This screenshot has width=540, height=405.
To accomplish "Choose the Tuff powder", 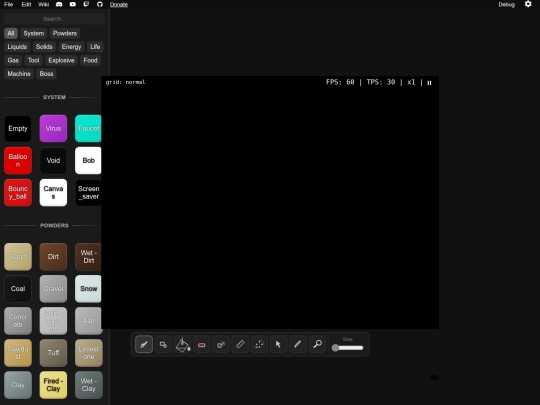I will [53, 353].
